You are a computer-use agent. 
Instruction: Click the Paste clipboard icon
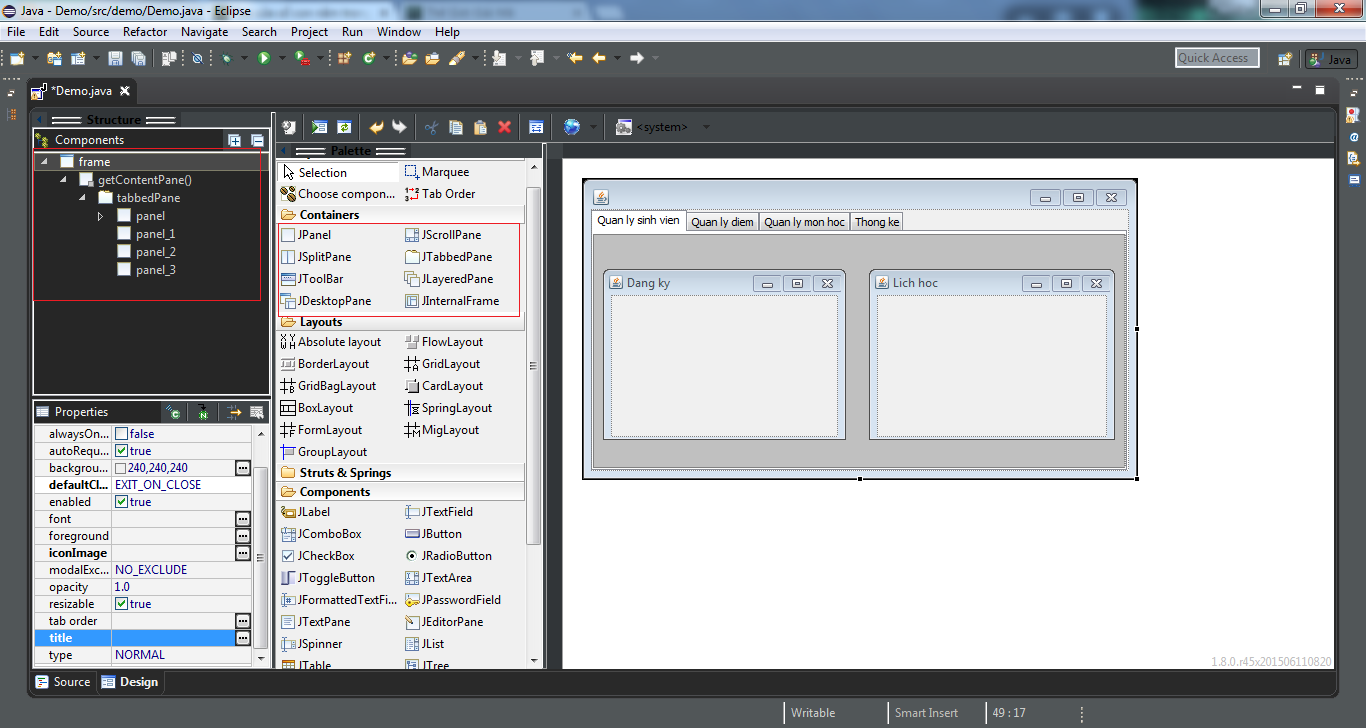480,127
